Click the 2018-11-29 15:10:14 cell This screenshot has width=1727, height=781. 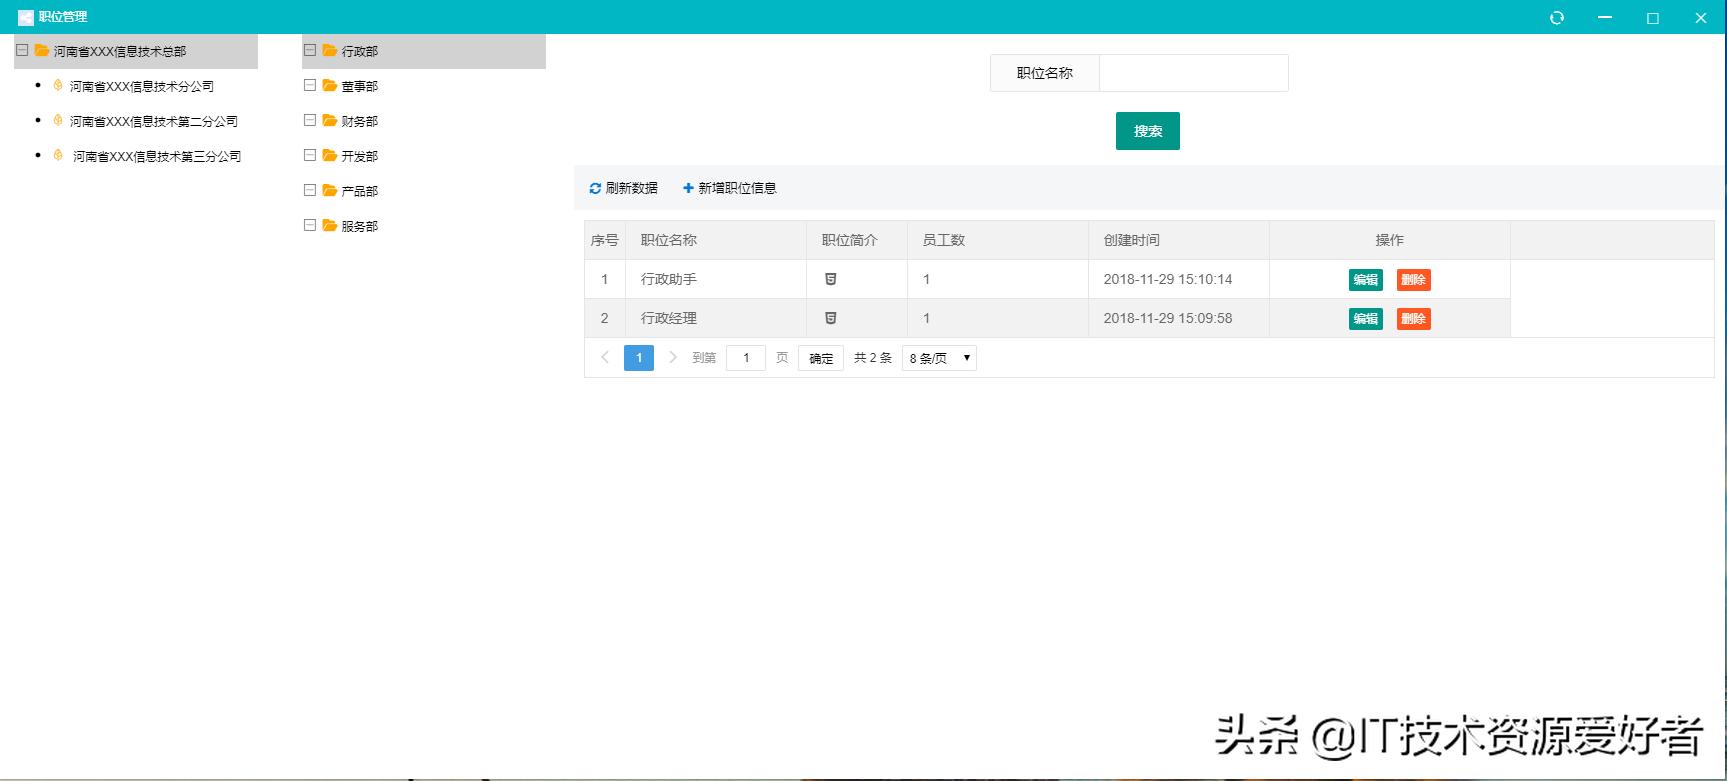click(1179, 279)
